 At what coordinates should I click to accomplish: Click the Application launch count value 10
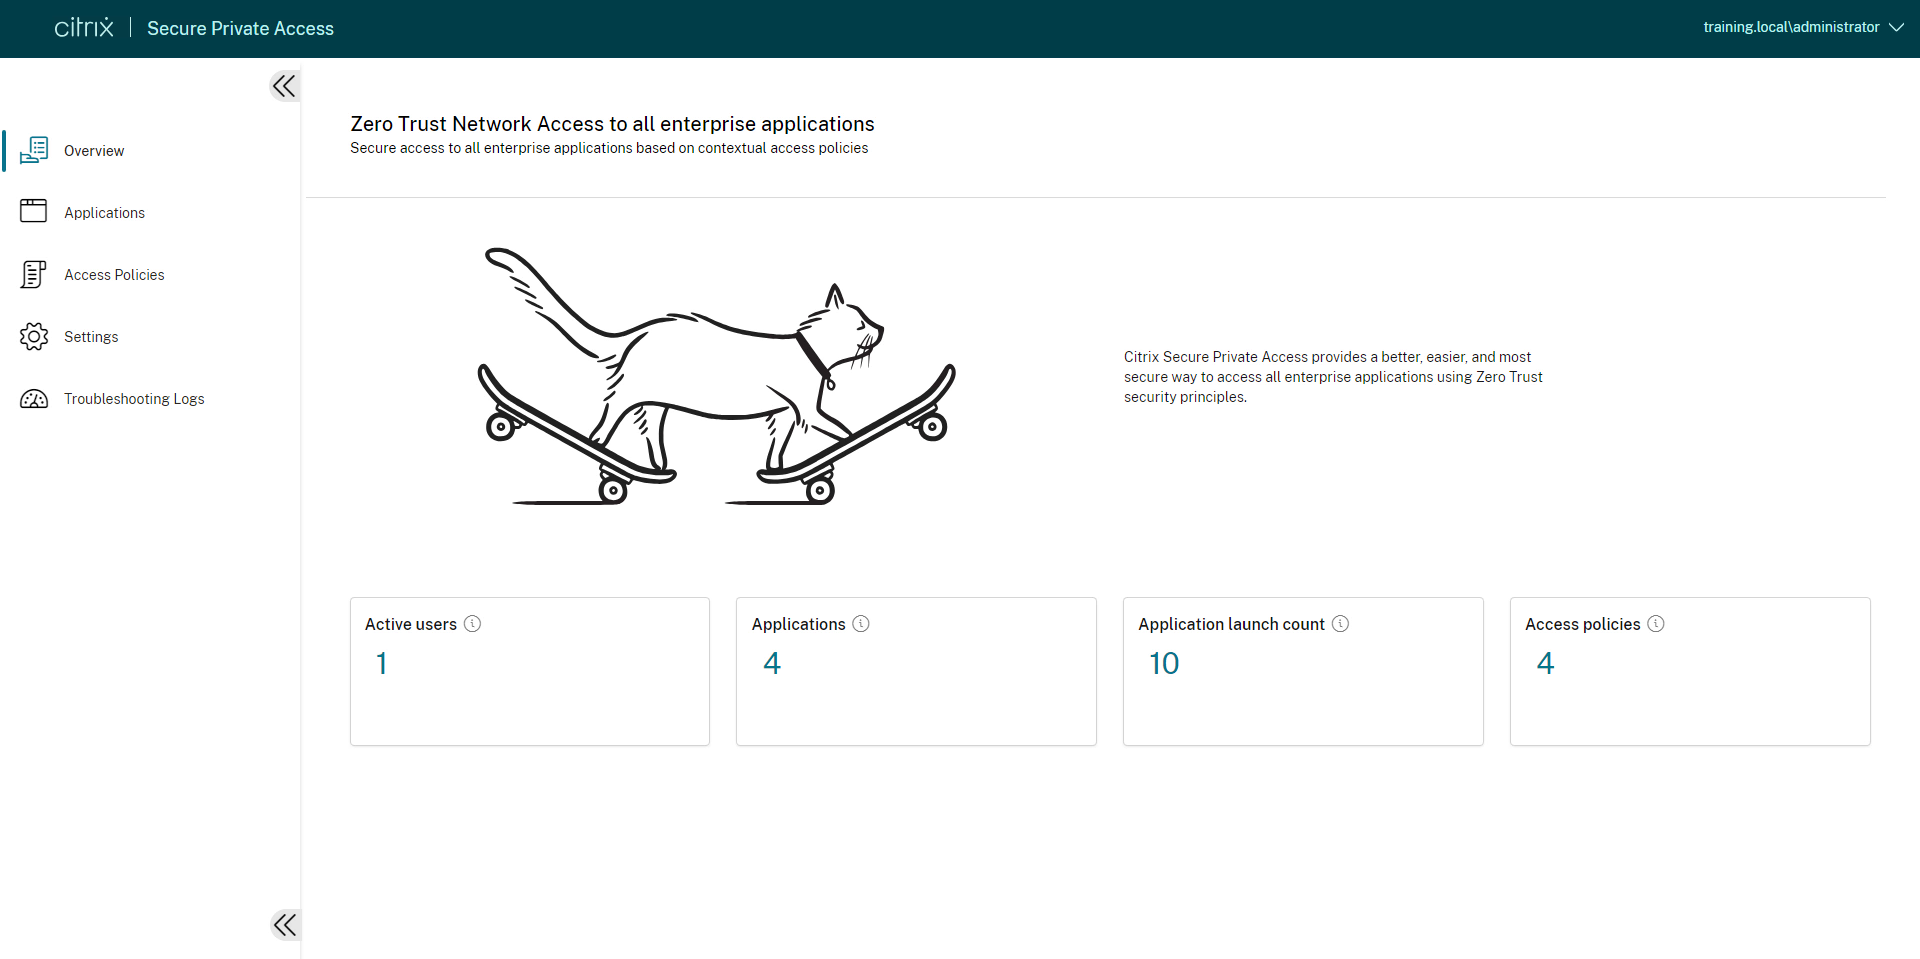(1164, 664)
